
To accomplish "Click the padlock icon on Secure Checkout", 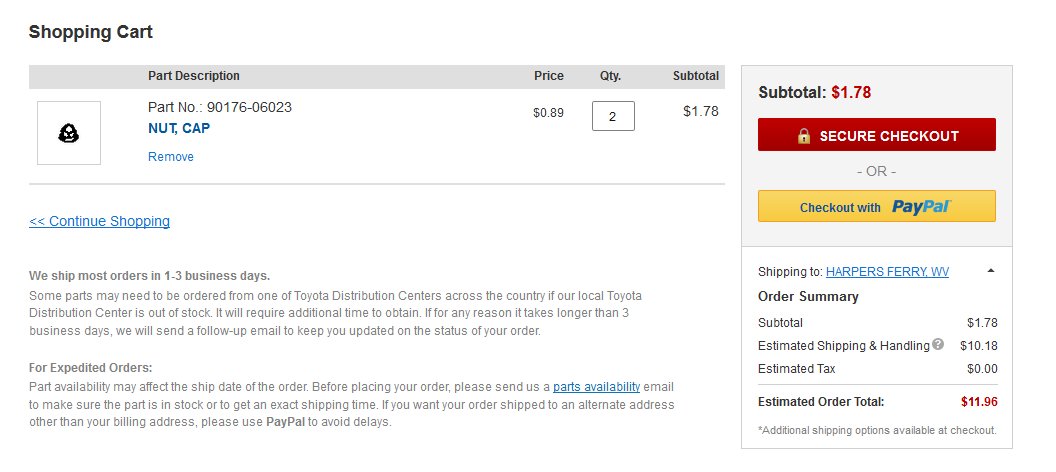I will point(803,136).
